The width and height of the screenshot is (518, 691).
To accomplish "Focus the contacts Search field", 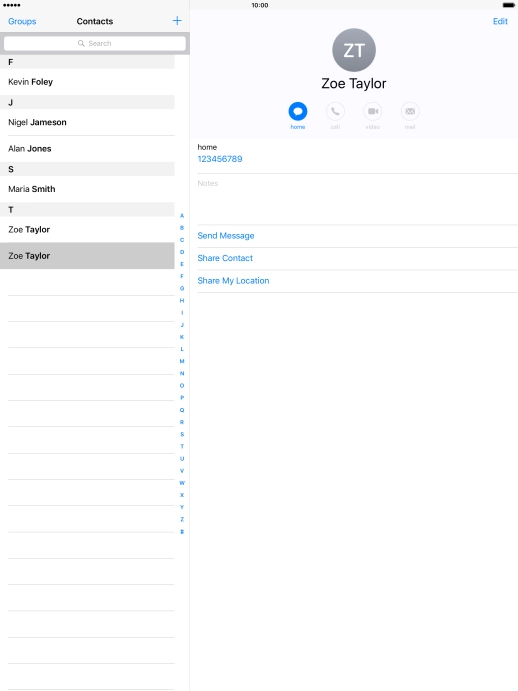I will coord(95,43).
